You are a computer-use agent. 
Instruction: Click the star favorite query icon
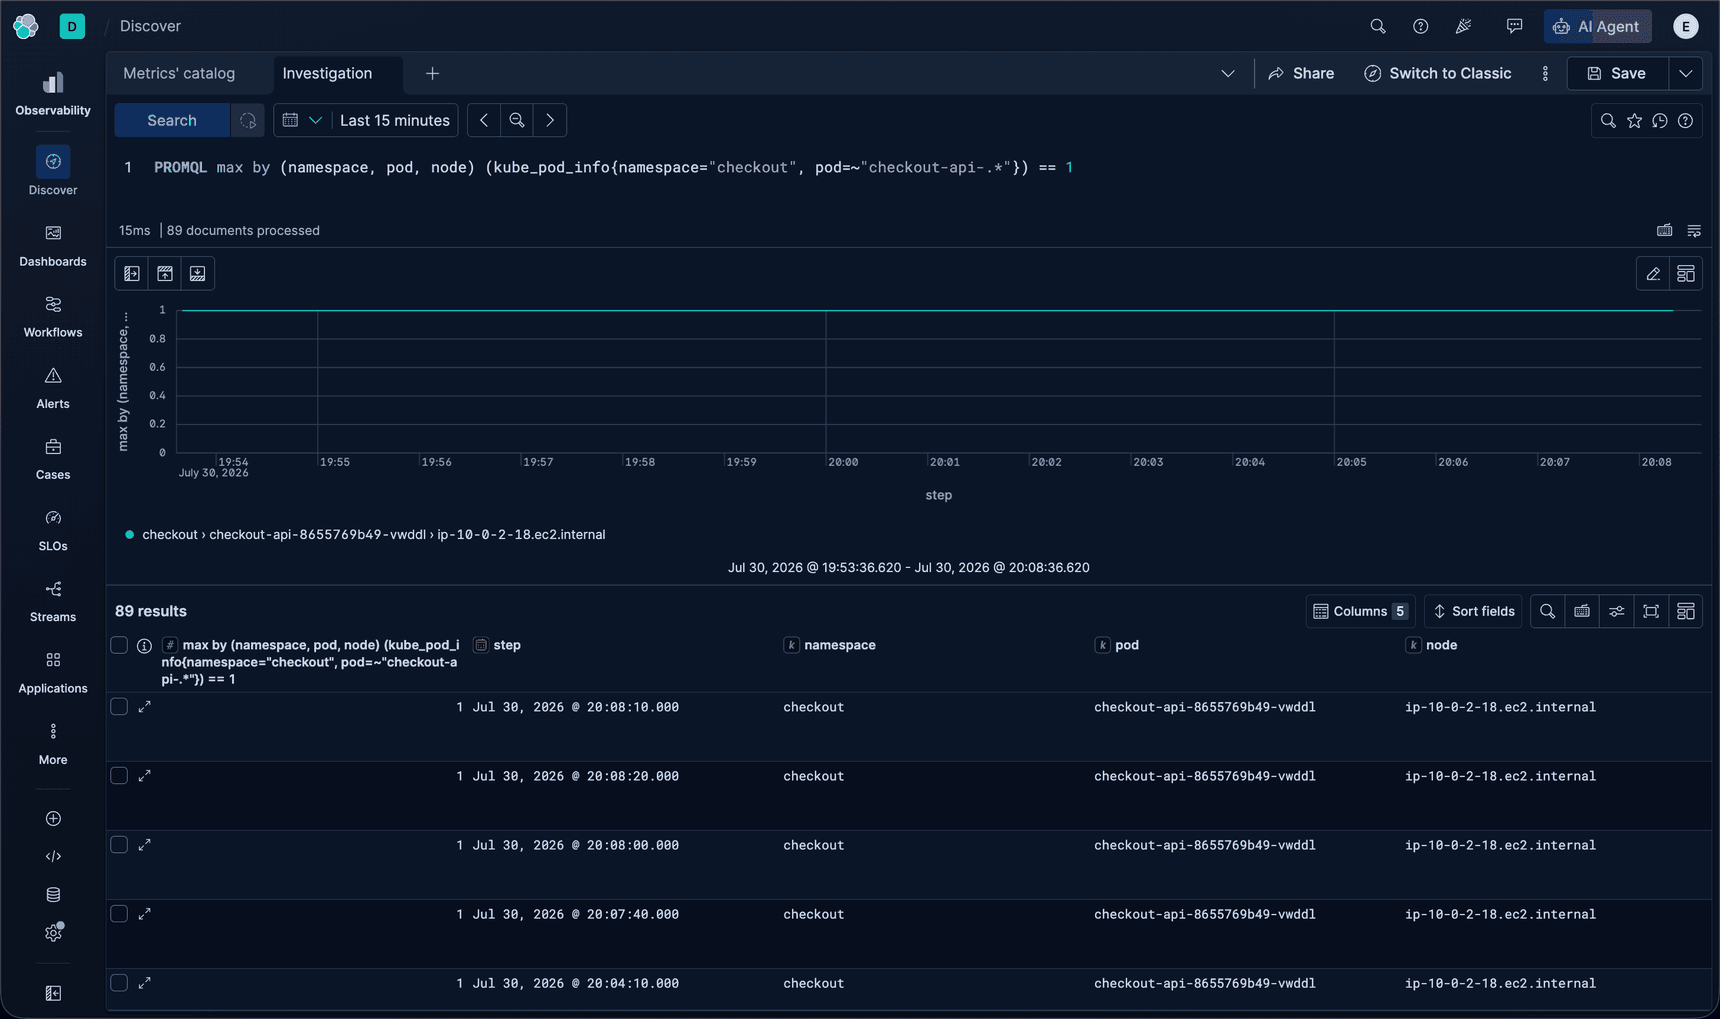pyautogui.click(x=1634, y=120)
